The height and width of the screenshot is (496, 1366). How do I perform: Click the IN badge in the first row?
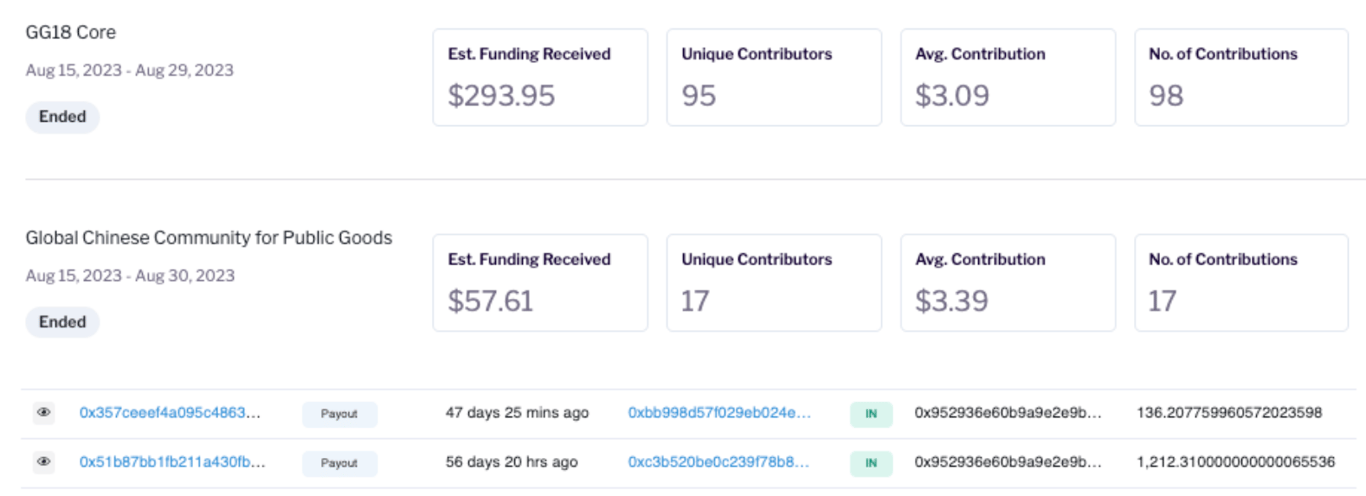871,414
